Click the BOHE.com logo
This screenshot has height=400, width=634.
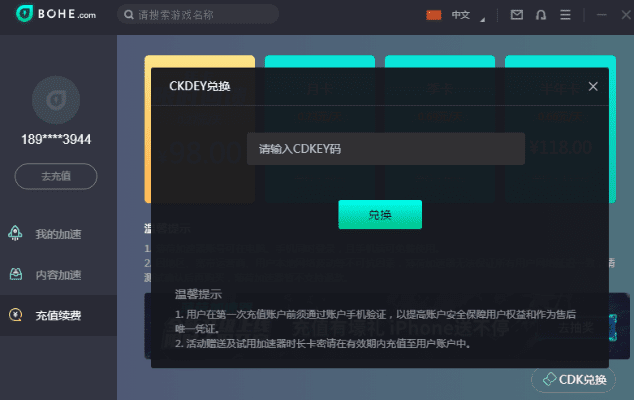[x=56, y=14]
